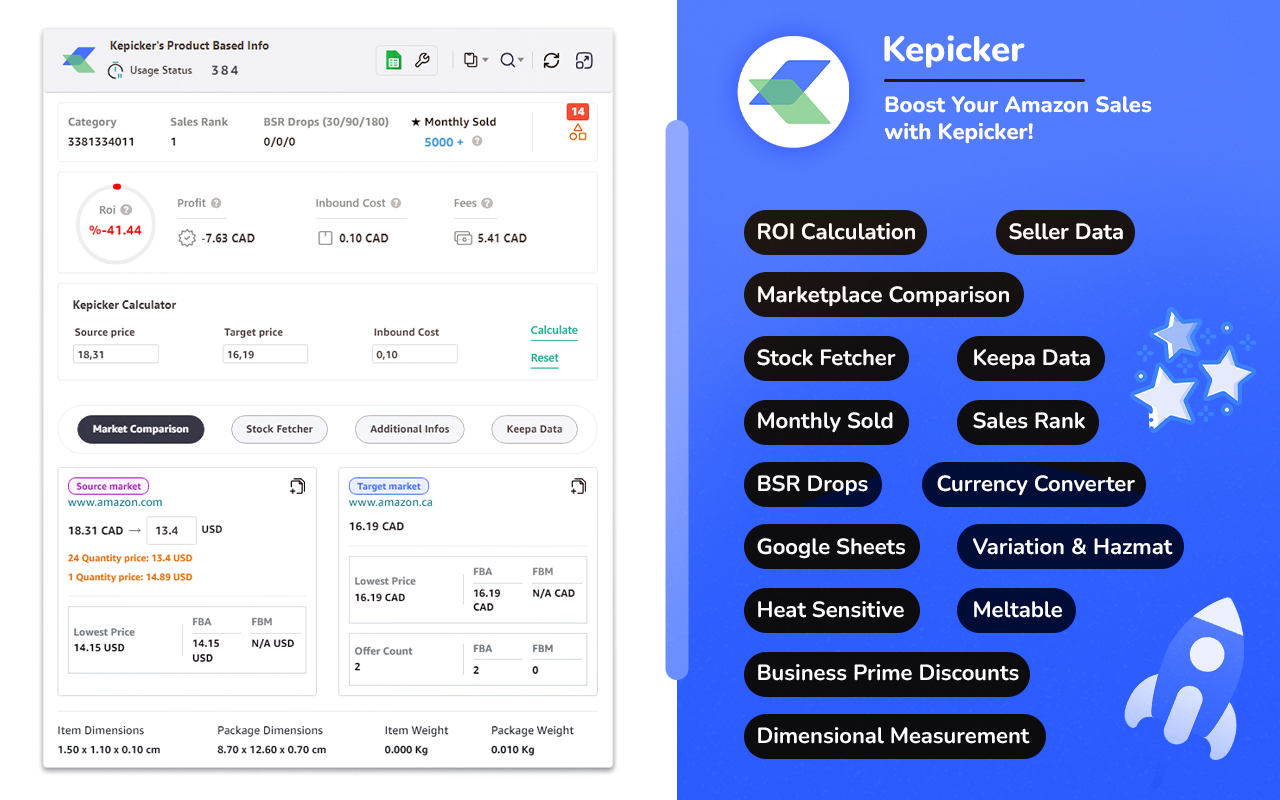Click the profit gear badge icon
The width and height of the screenshot is (1280, 800).
pyautogui.click(x=186, y=238)
